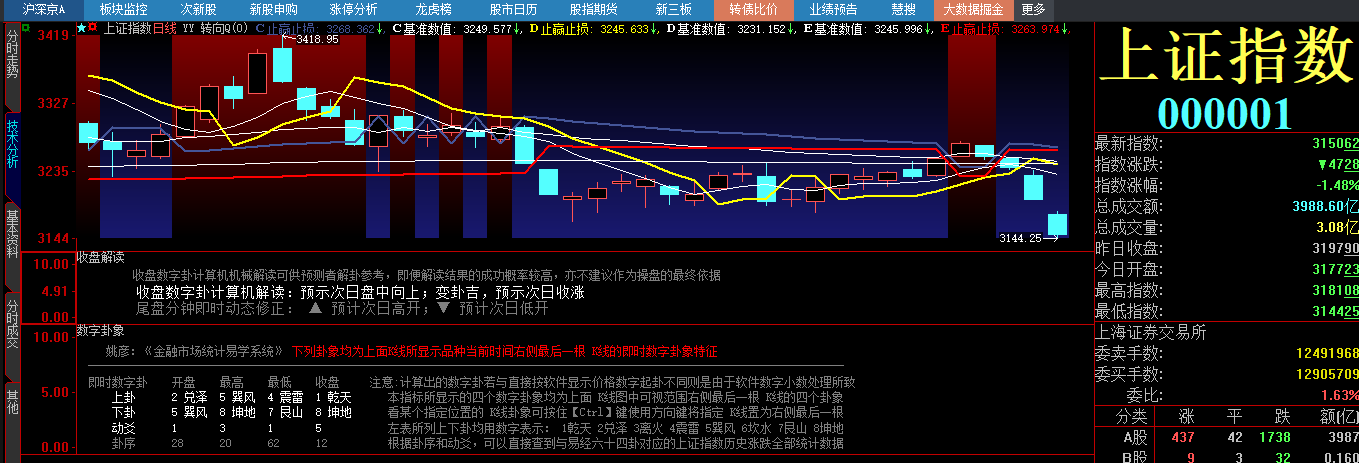Screen dimensions: 1359x463
Task: Switch to the 龙虎榜 tab
Action: (432, 9)
